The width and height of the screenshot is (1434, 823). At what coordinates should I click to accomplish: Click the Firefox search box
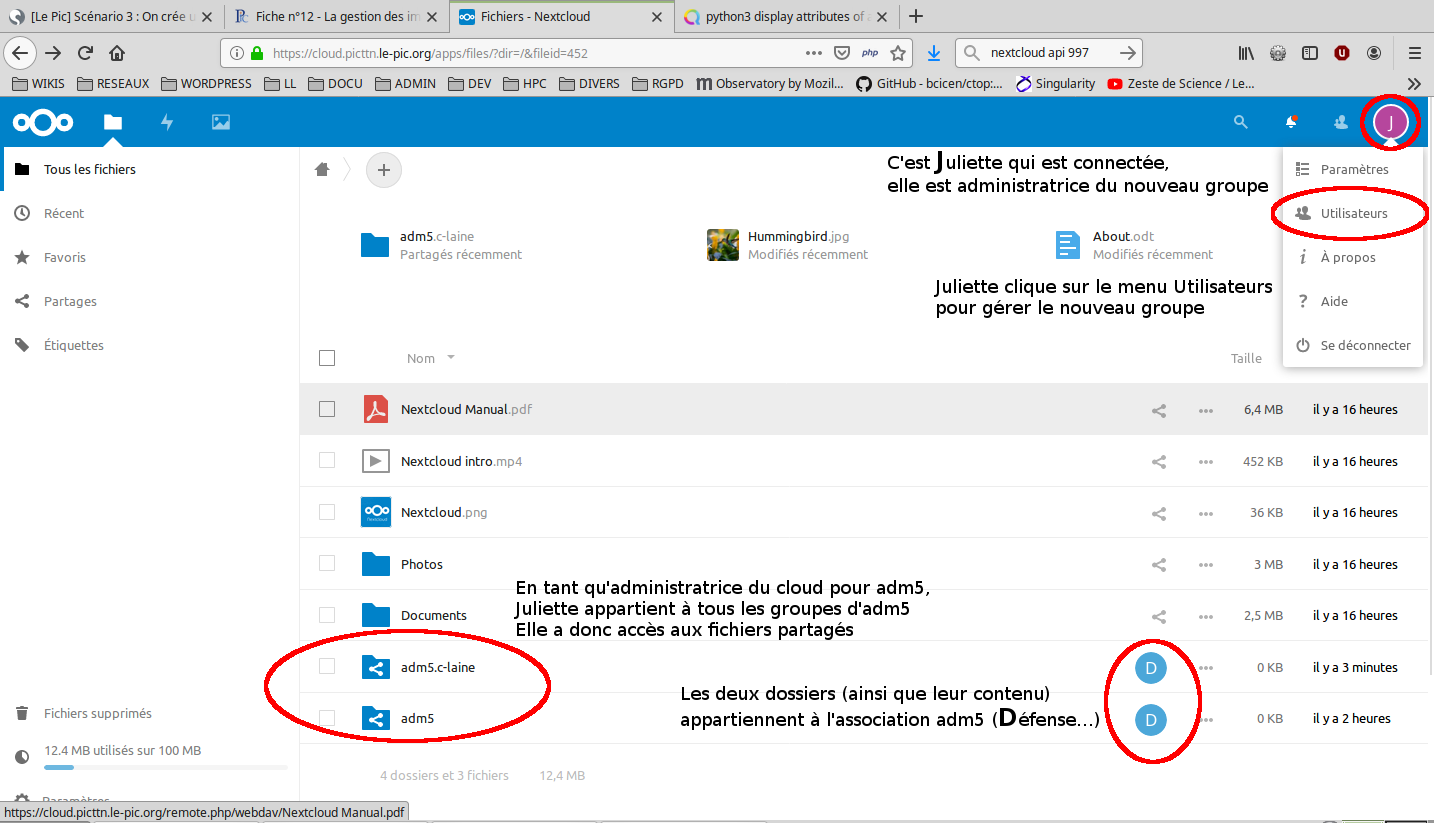[1048, 53]
